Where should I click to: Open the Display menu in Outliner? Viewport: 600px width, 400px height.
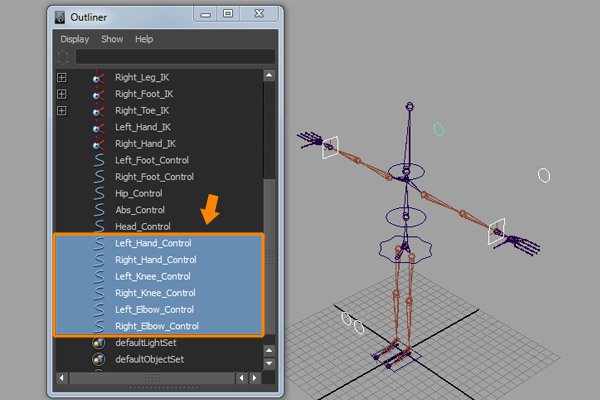pos(75,39)
